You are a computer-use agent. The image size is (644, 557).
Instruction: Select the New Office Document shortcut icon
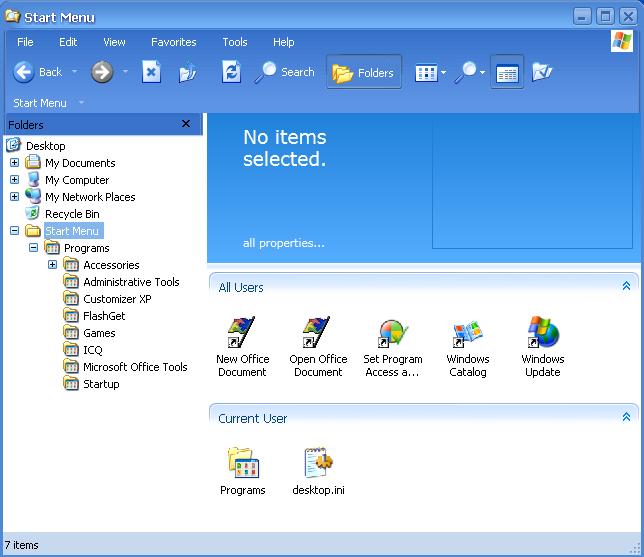(242, 332)
